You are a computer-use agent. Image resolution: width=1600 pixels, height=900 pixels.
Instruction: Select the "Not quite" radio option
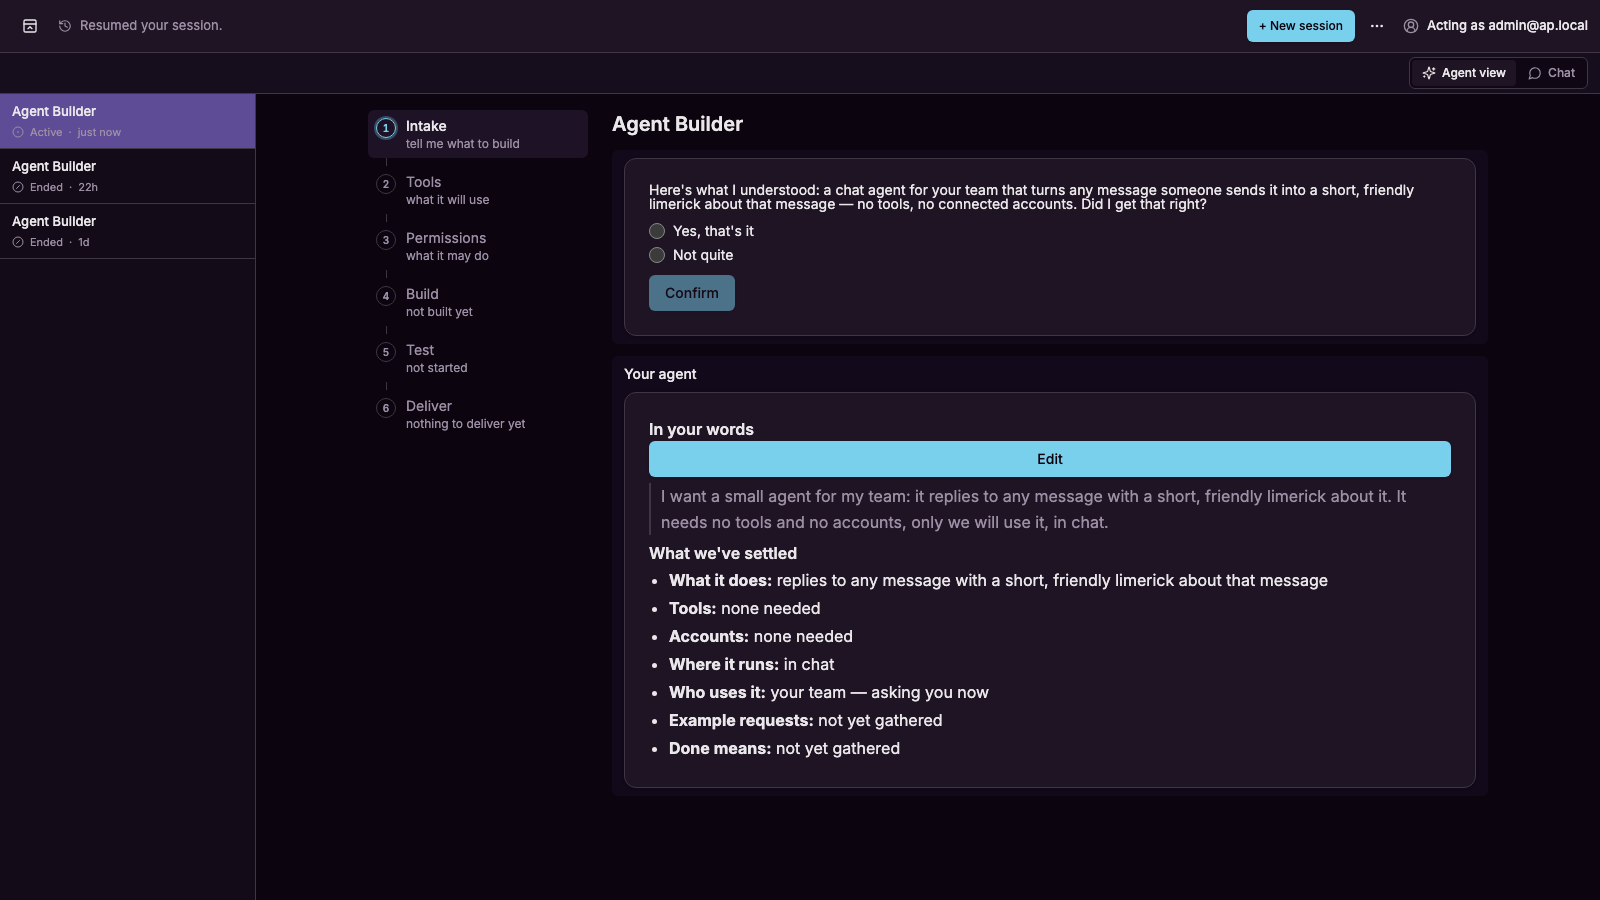pos(657,255)
